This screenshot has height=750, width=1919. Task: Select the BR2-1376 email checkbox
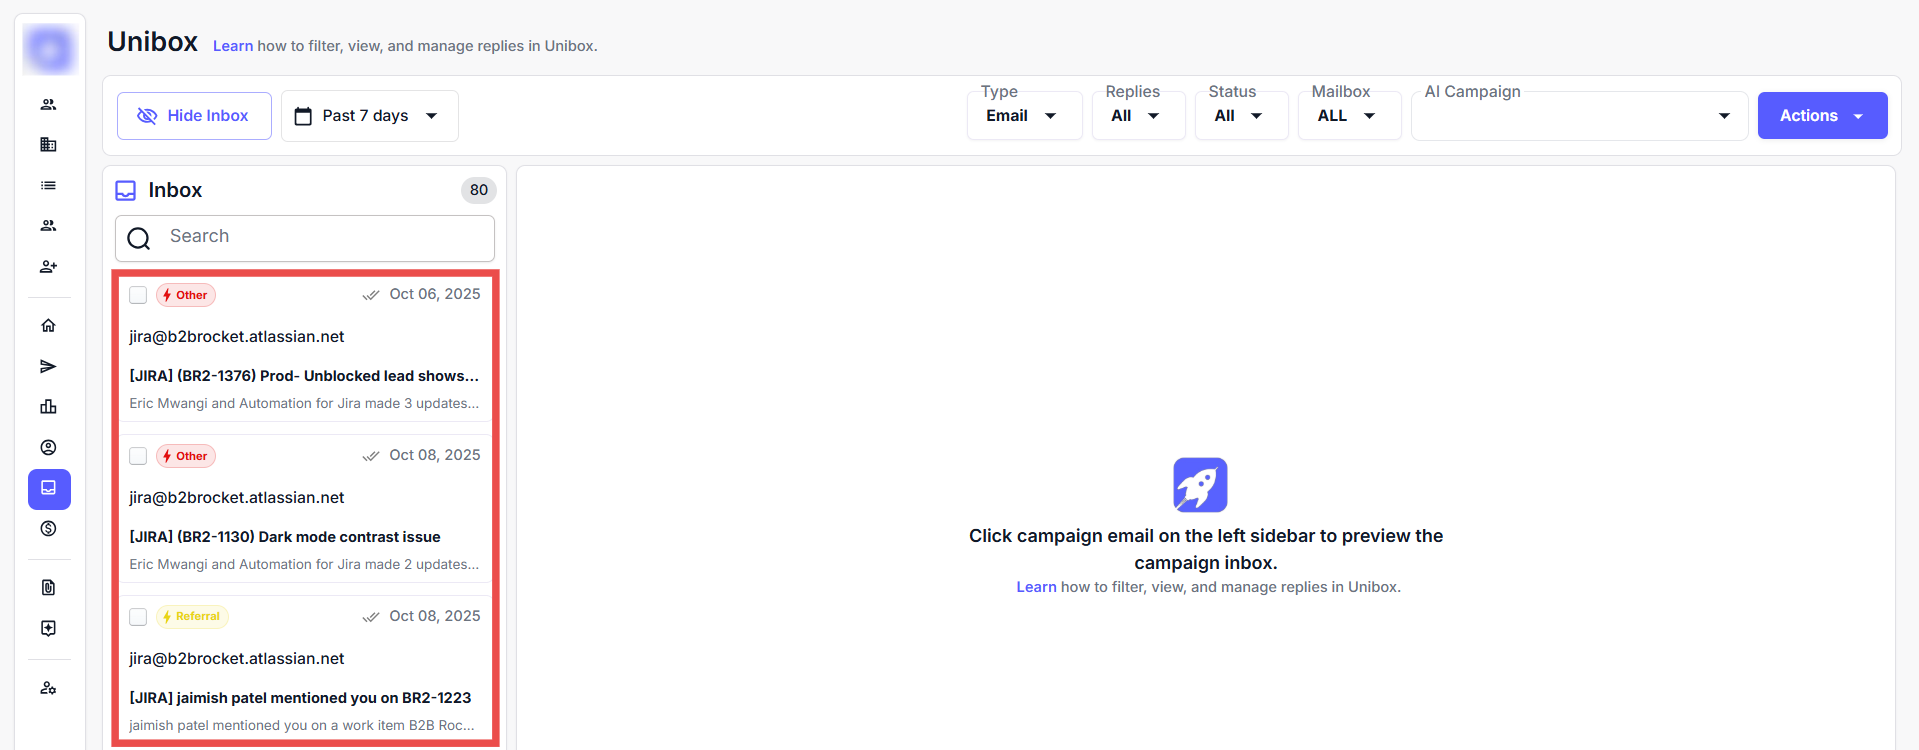tap(138, 295)
